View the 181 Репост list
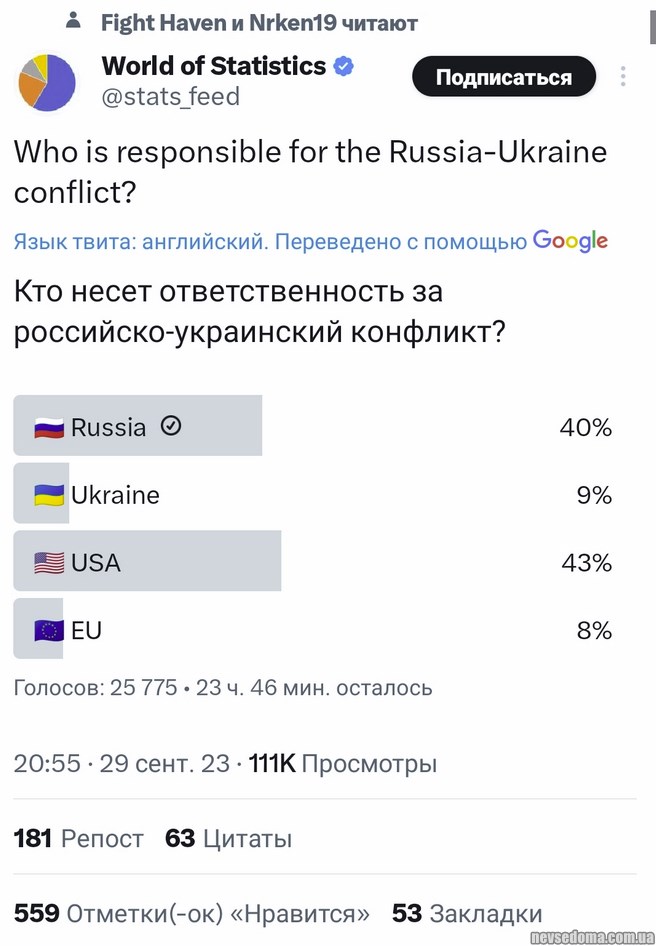656x946 pixels. (x=79, y=838)
